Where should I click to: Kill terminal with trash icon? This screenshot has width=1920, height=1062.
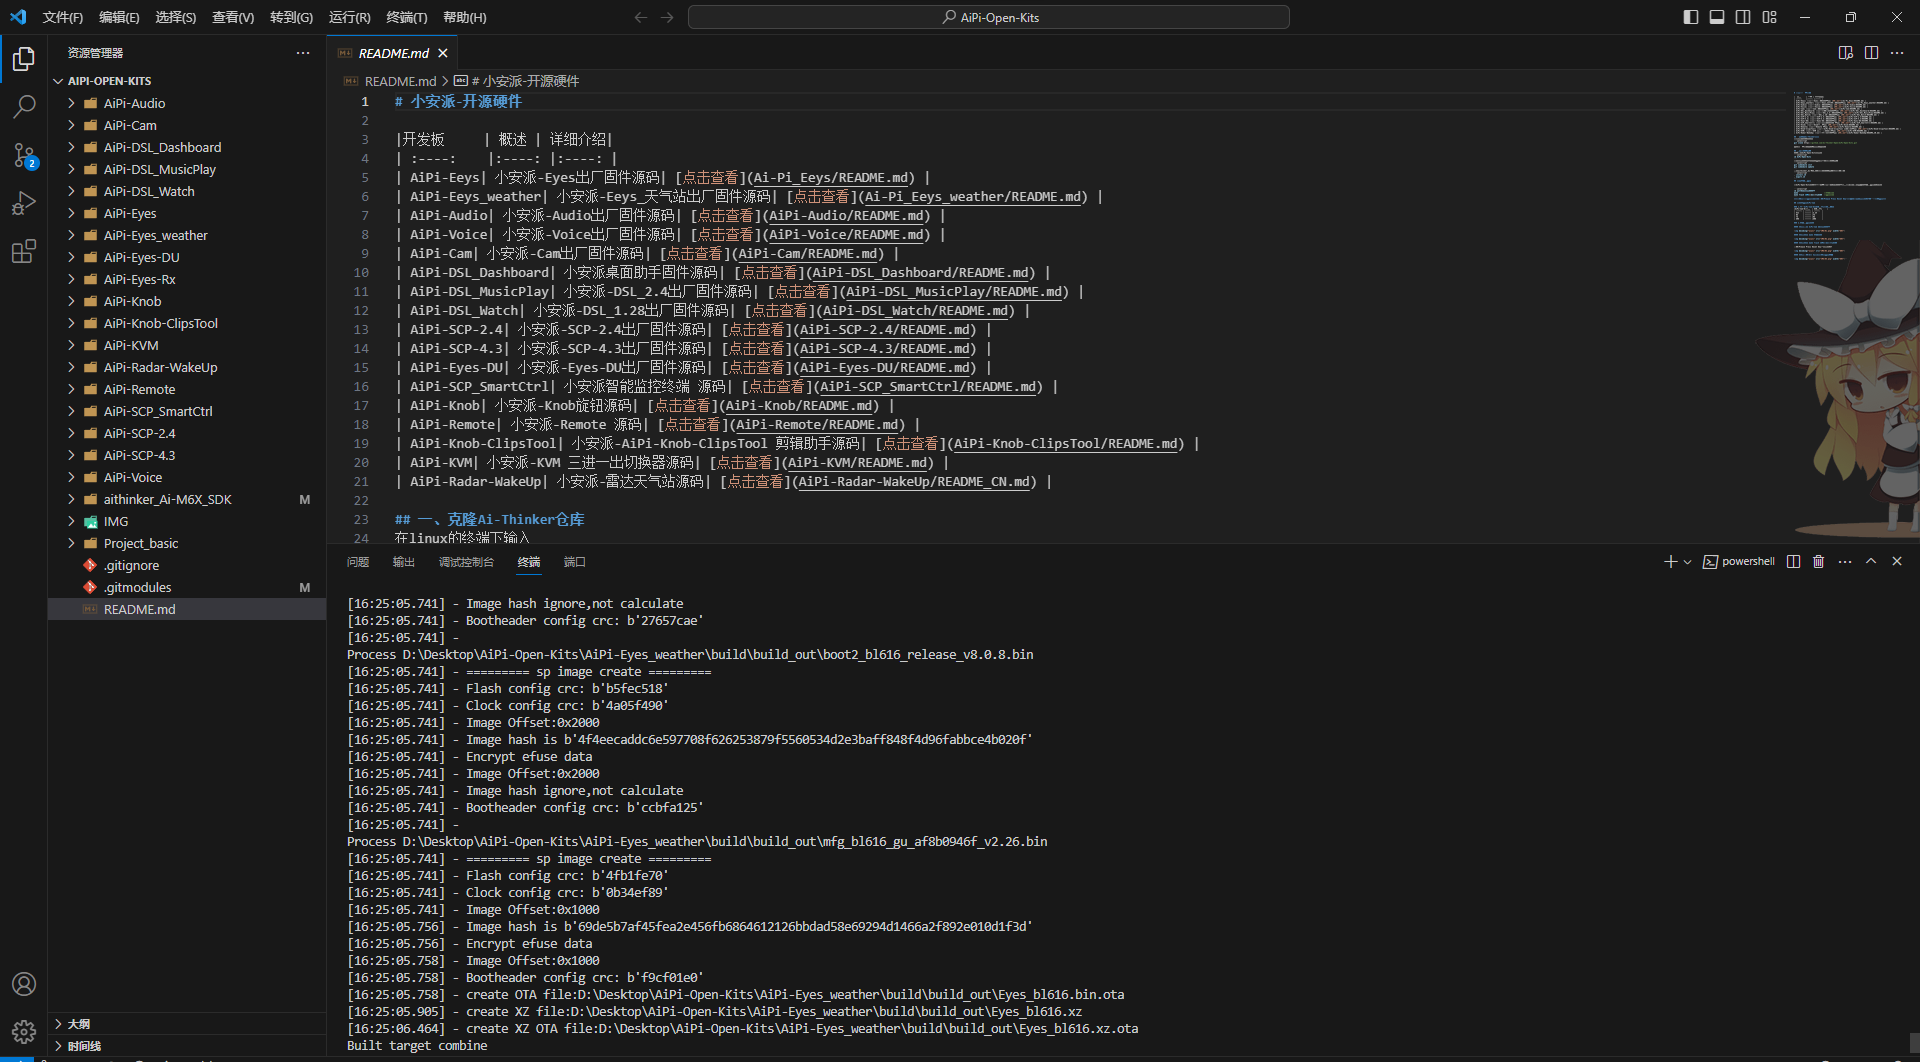click(x=1819, y=562)
